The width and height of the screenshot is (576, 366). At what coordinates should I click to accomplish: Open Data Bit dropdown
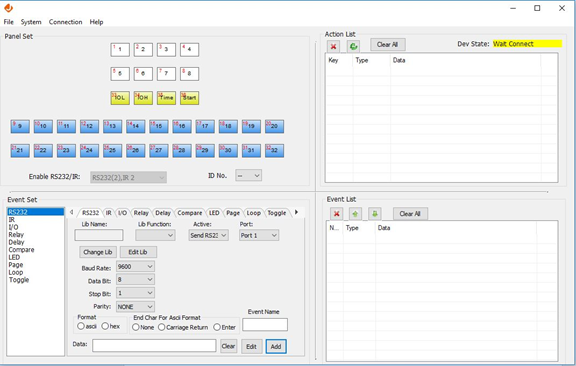pyautogui.click(x=135, y=280)
